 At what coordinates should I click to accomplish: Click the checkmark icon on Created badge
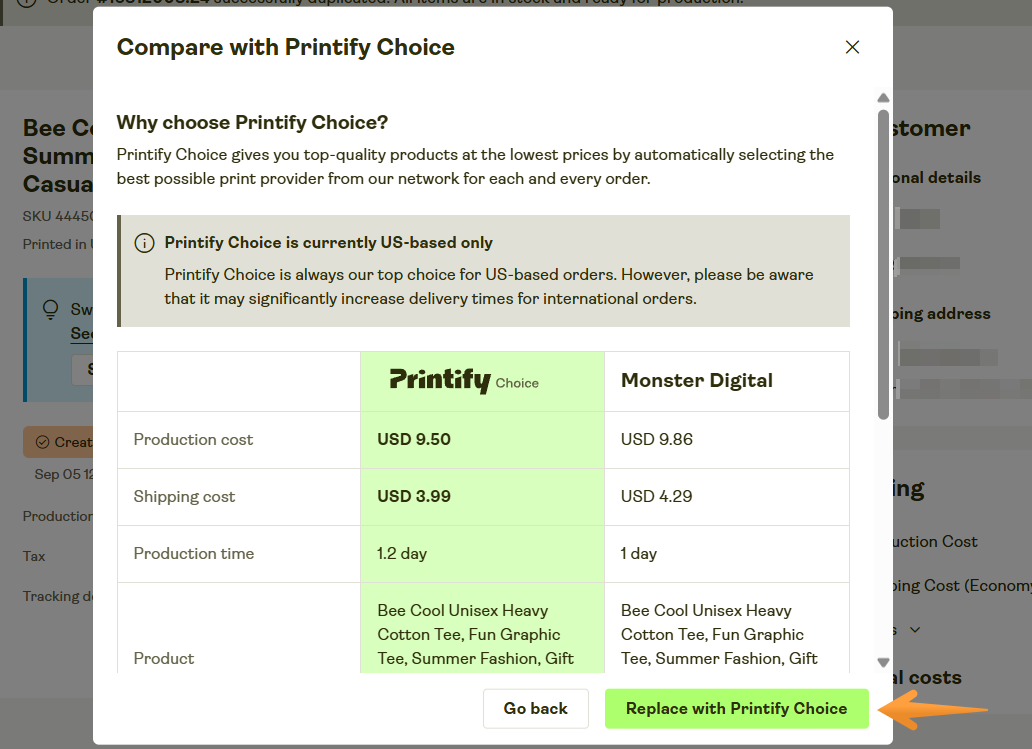(42, 442)
